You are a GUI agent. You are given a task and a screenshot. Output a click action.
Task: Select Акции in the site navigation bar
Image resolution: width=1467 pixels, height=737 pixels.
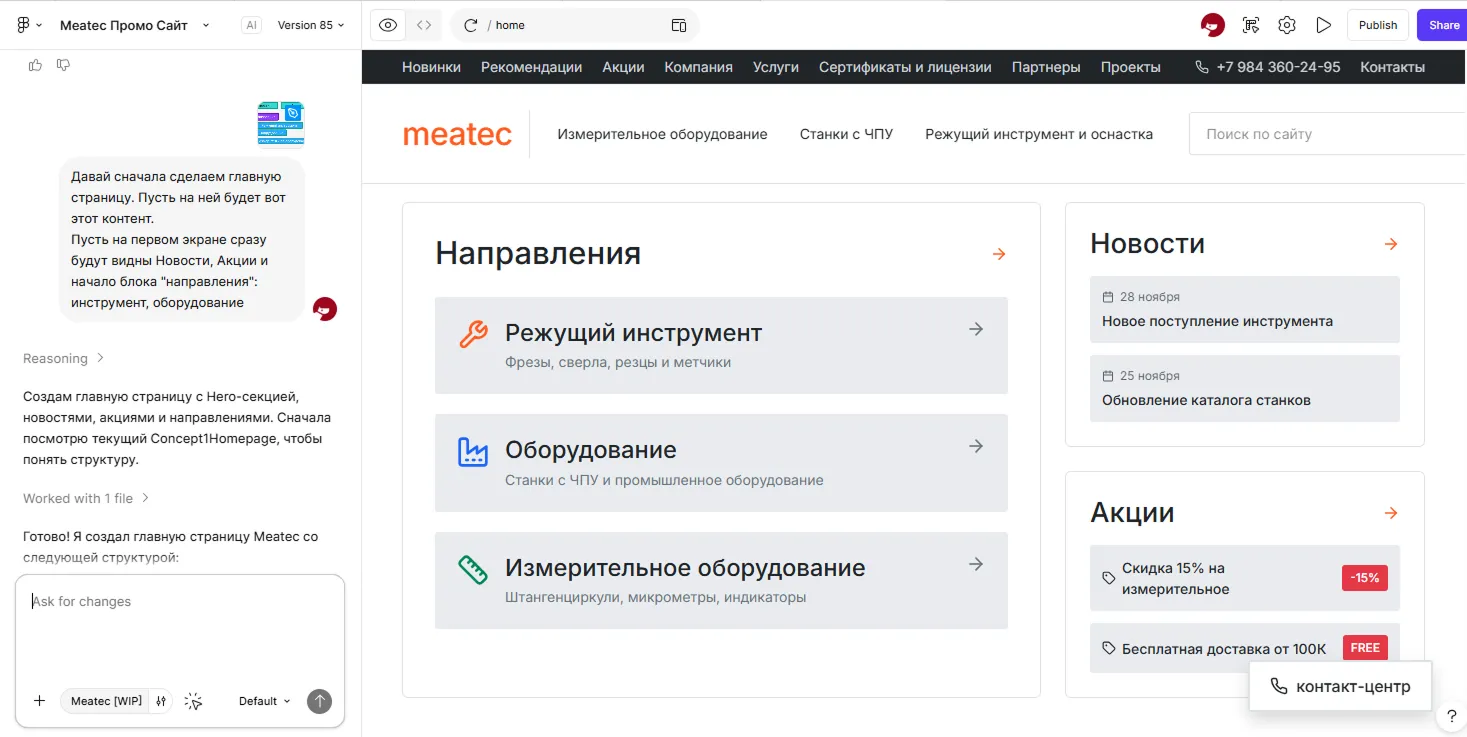(x=623, y=67)
